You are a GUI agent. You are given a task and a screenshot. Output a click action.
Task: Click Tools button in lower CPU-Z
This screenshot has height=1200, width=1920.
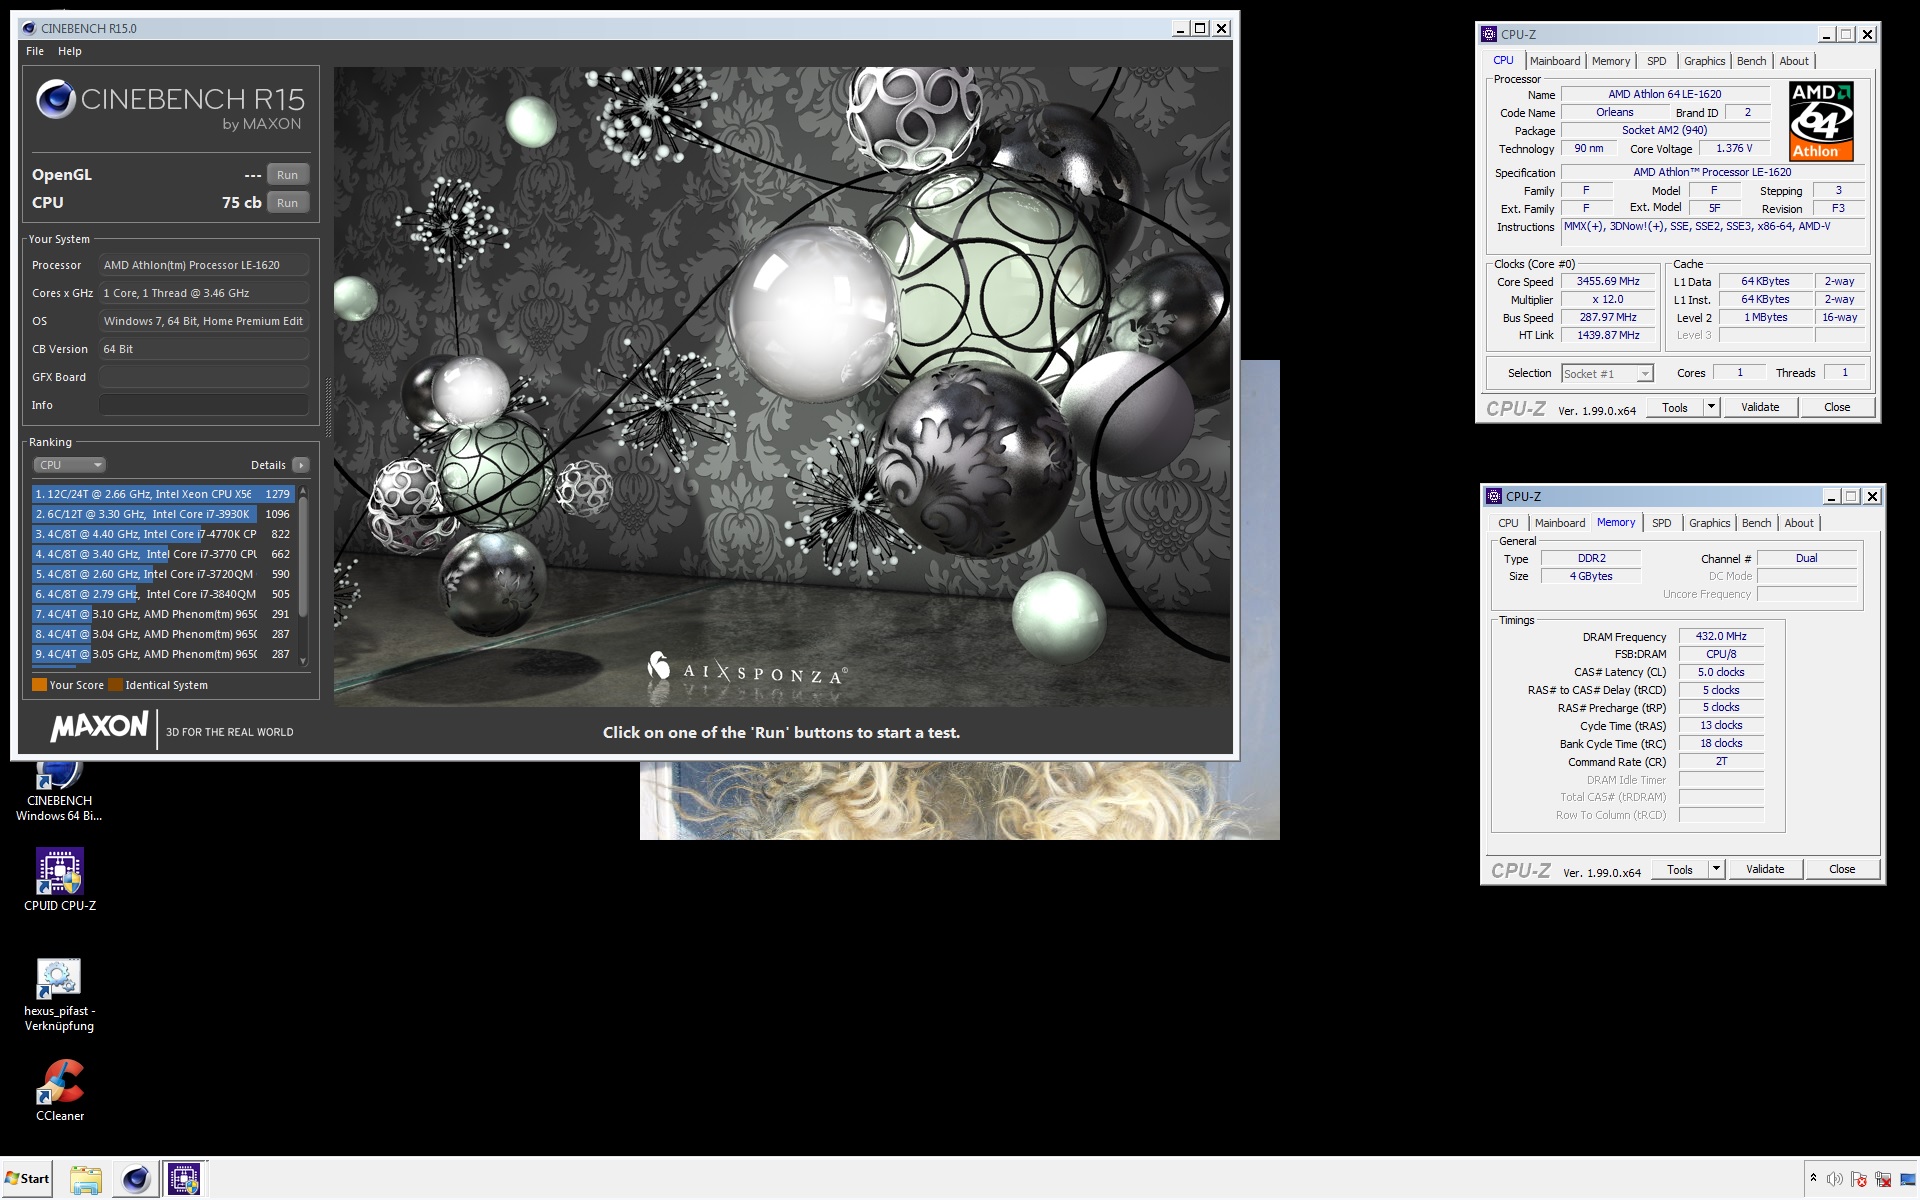(1680, 870)
